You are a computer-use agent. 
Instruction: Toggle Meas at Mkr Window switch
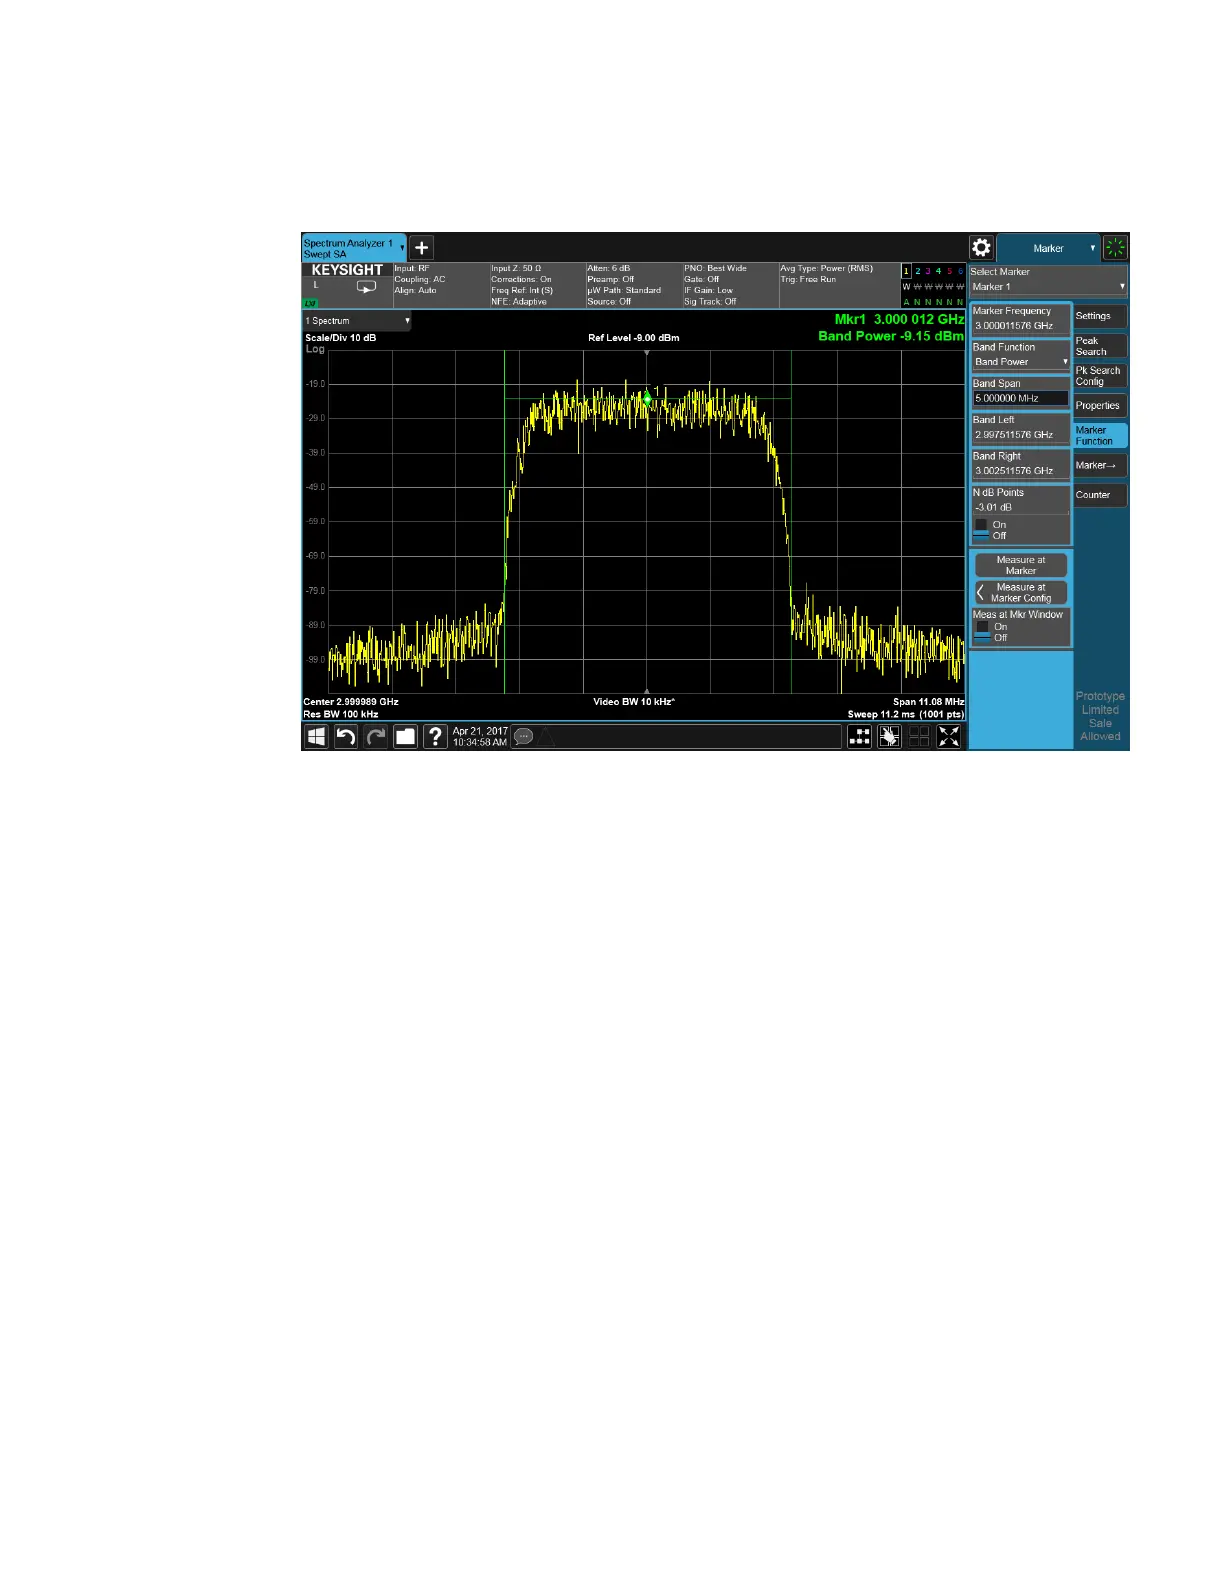coord(983,632)
